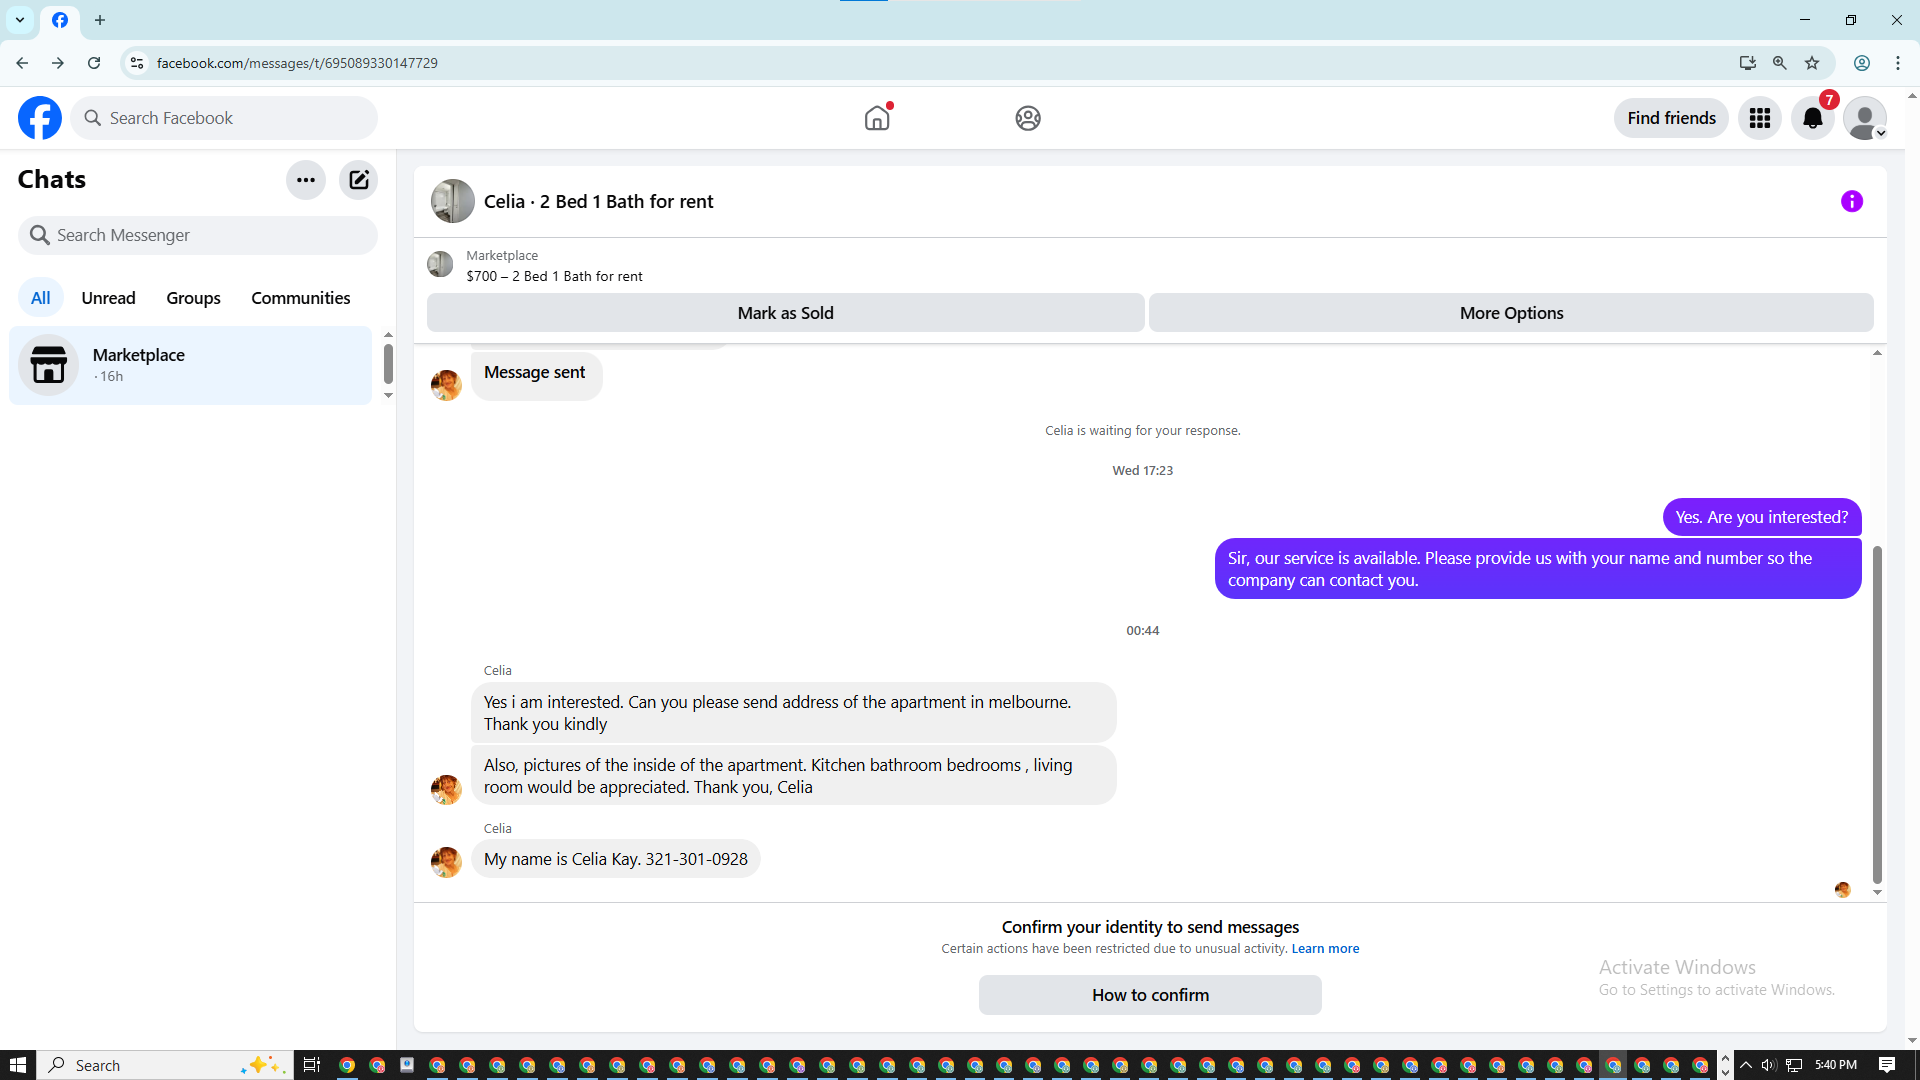The height and width of the screenshot is (1080, 1920).
Task: Click the Search Messenger field
Action: [x=198, y=235]
